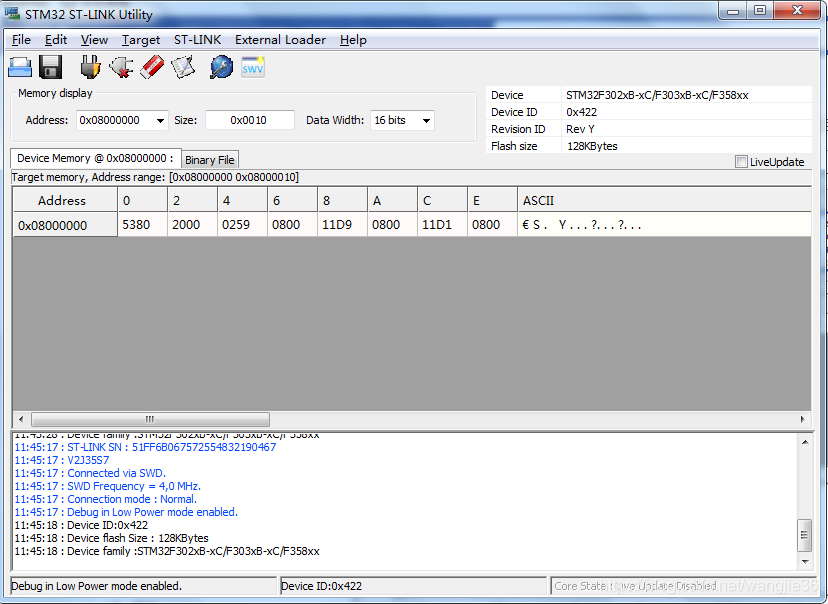Open the File menu

pos(21,40)
